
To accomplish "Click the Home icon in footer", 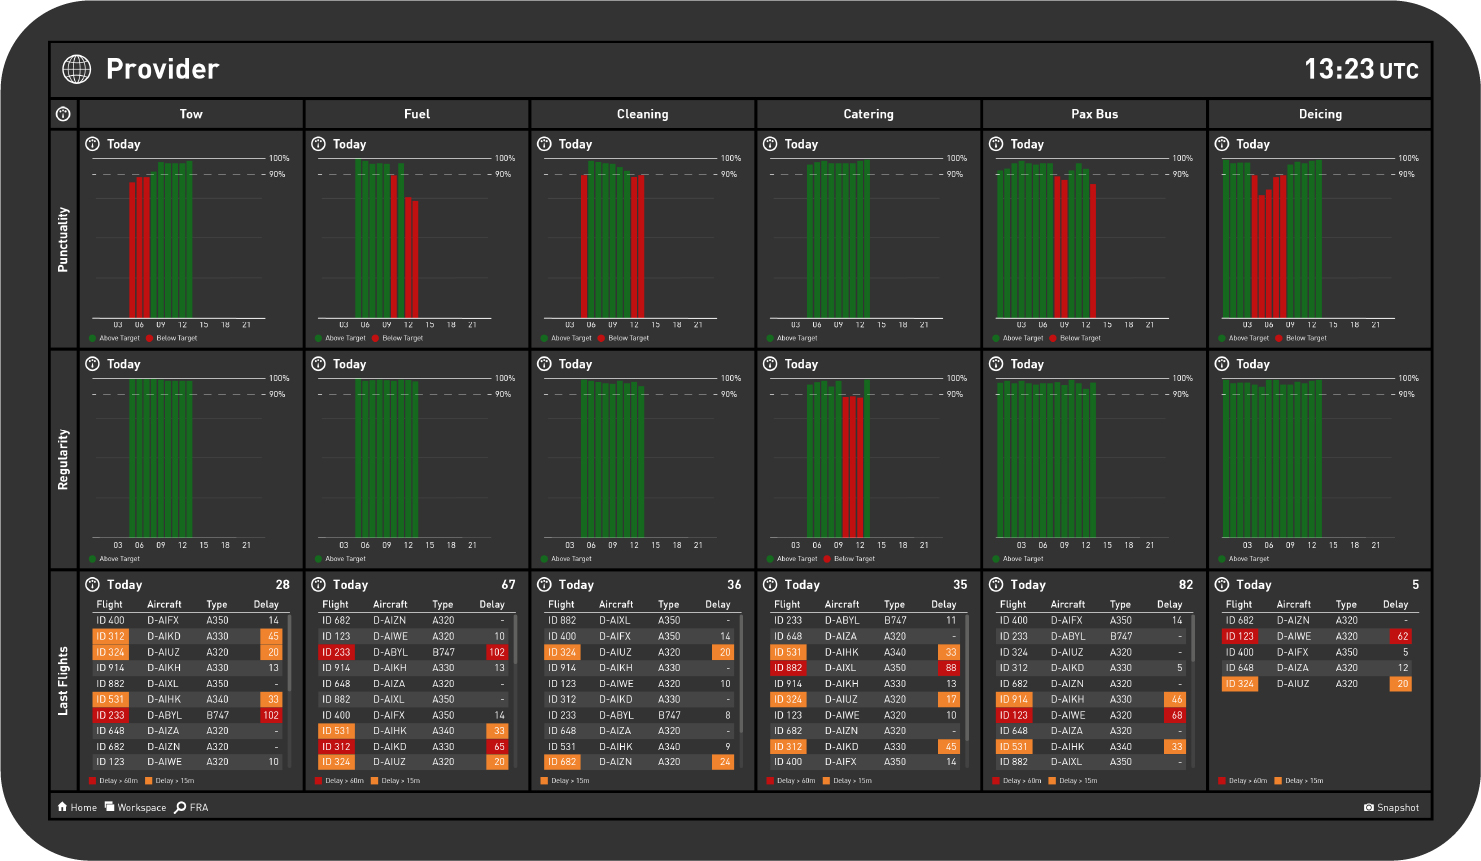I will 63,807.
